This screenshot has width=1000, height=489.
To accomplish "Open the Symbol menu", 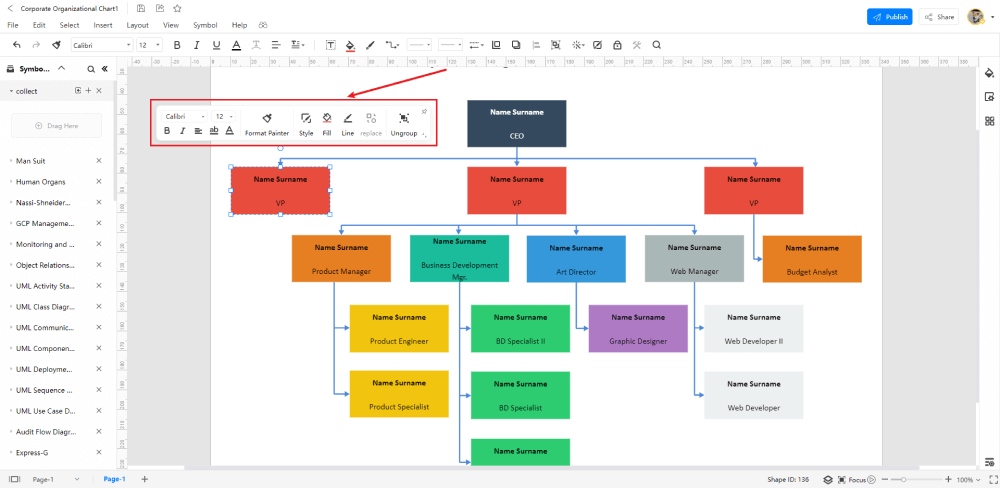I will (x=205, y=25).
